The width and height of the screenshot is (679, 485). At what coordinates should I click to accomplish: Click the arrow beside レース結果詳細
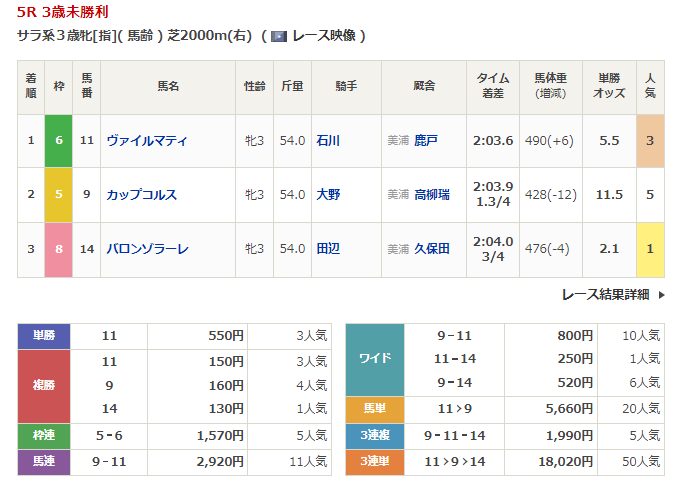[662, 294]
